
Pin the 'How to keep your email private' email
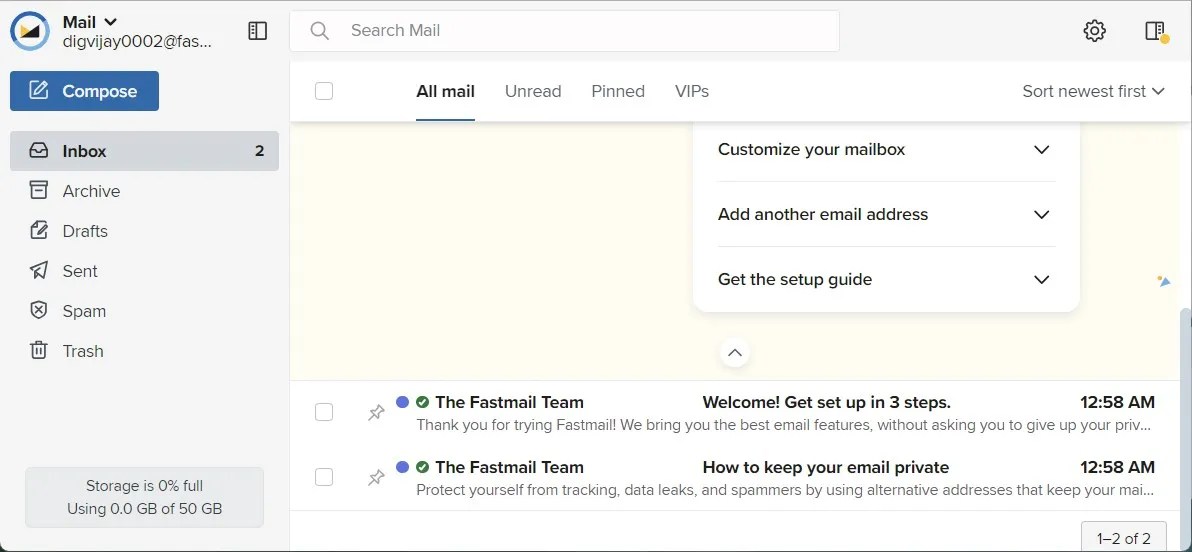[376, 477]
